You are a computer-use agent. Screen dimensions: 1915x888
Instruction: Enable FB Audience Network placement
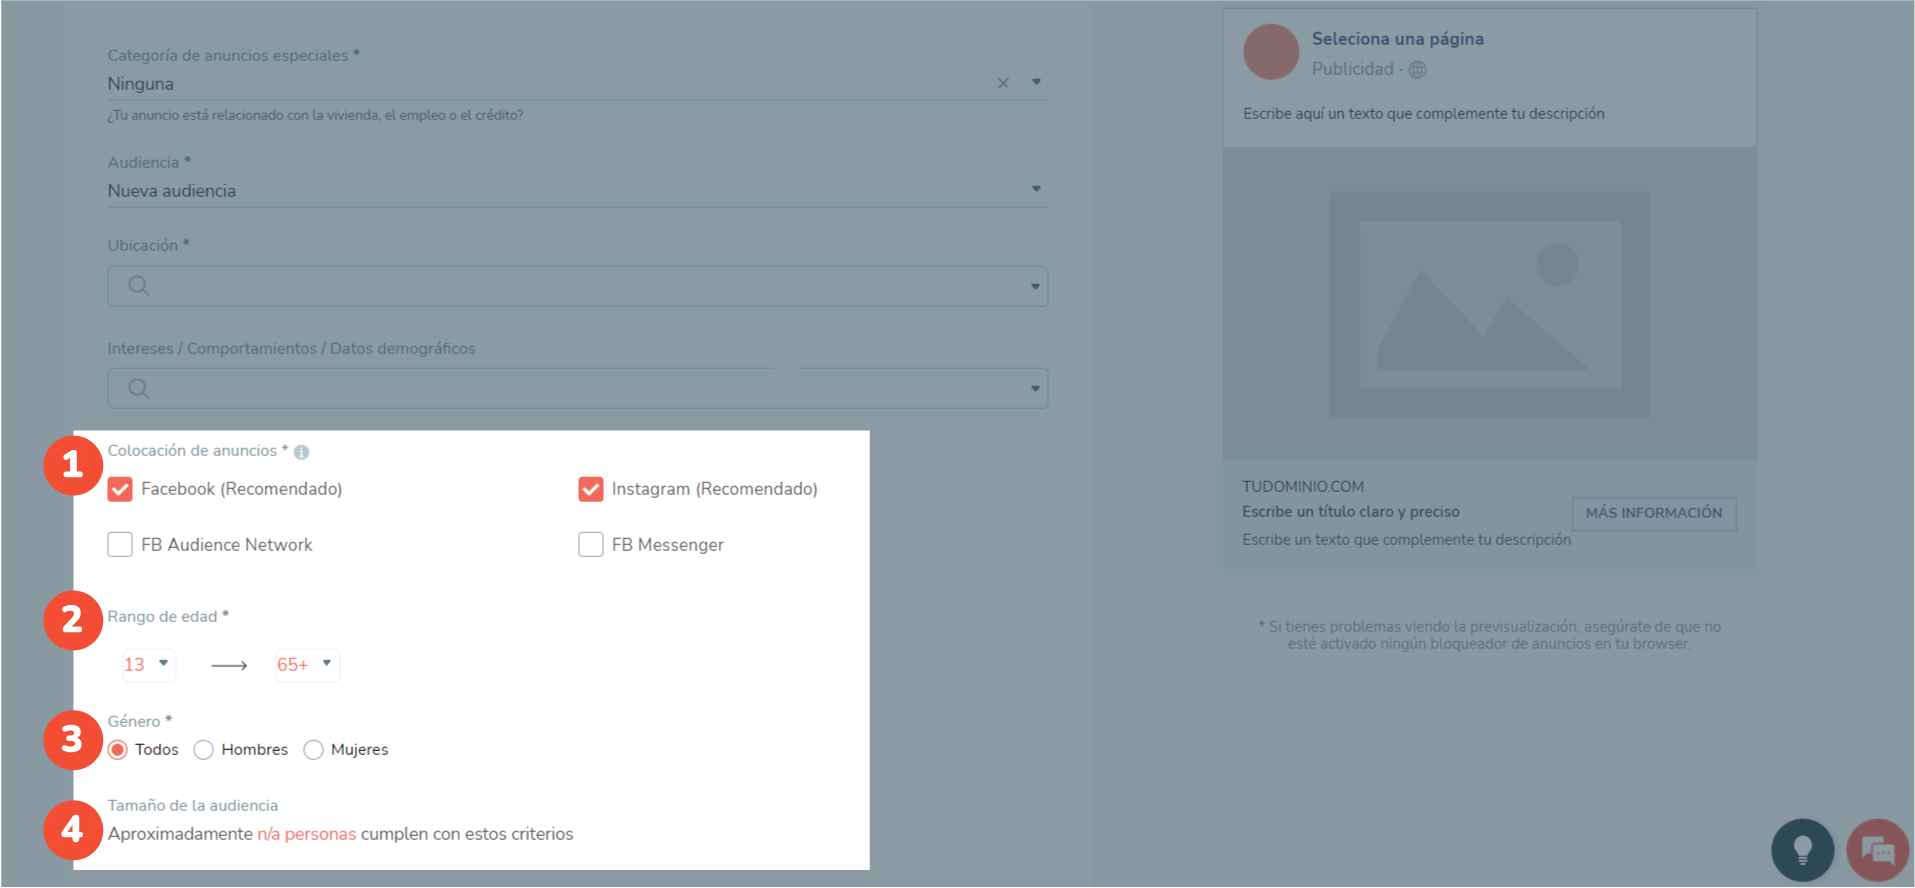[x=120, y=544]
